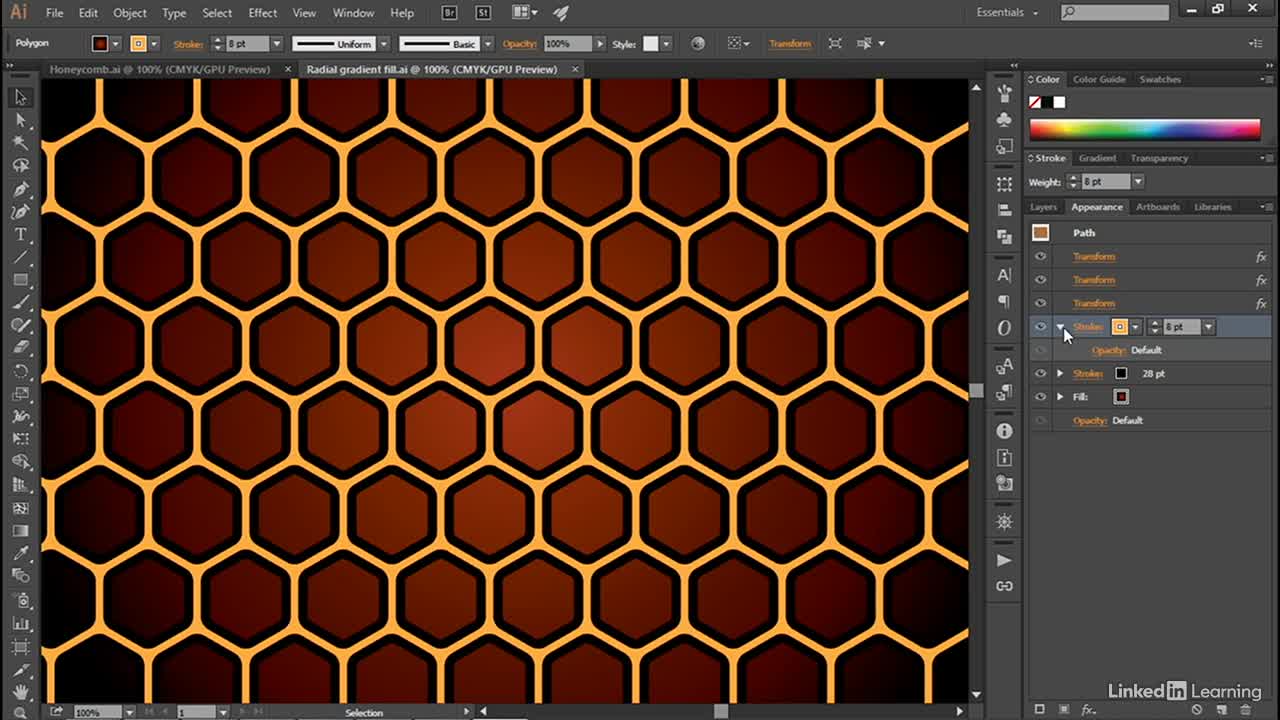Switch to the Gradient panel tab
1280x720 pixels.
pyautogui.click(x=1097, y=158)
